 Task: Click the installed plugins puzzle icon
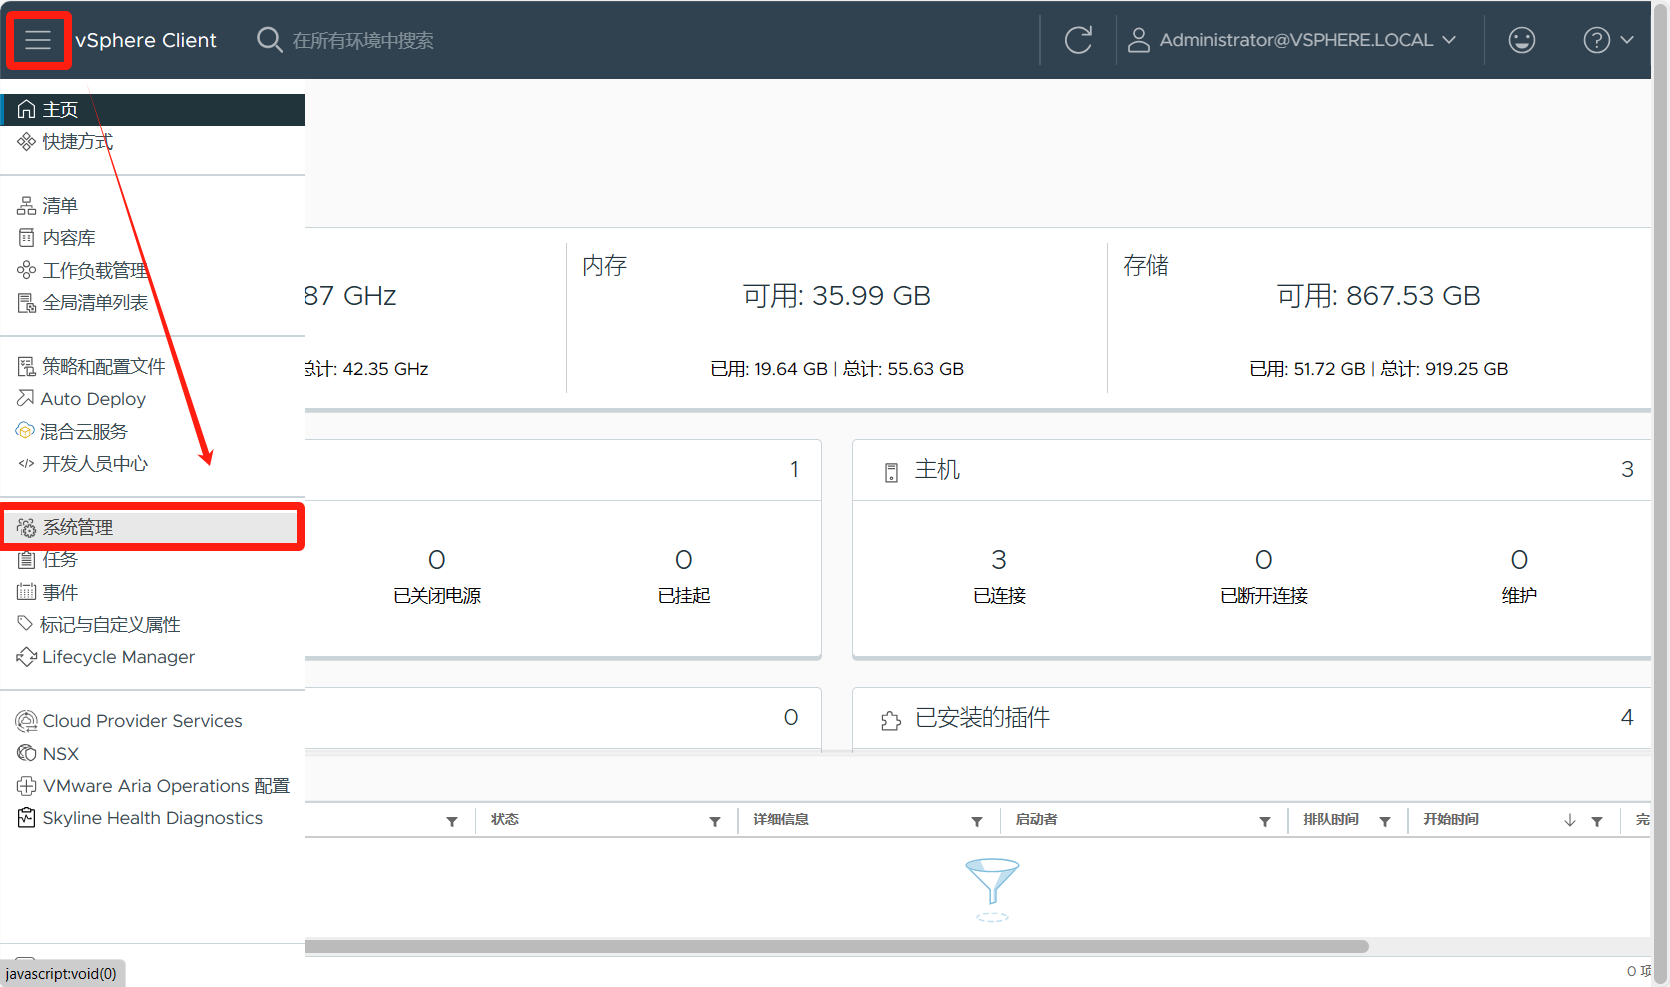[891, 720]
